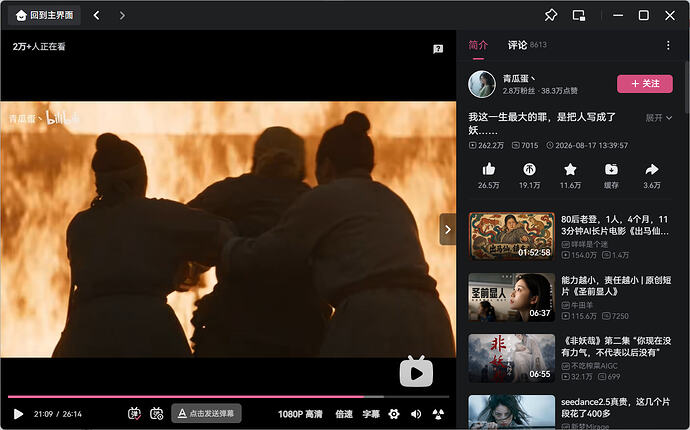Pin the window on top
690x430 pixels.
click(551, 15)
